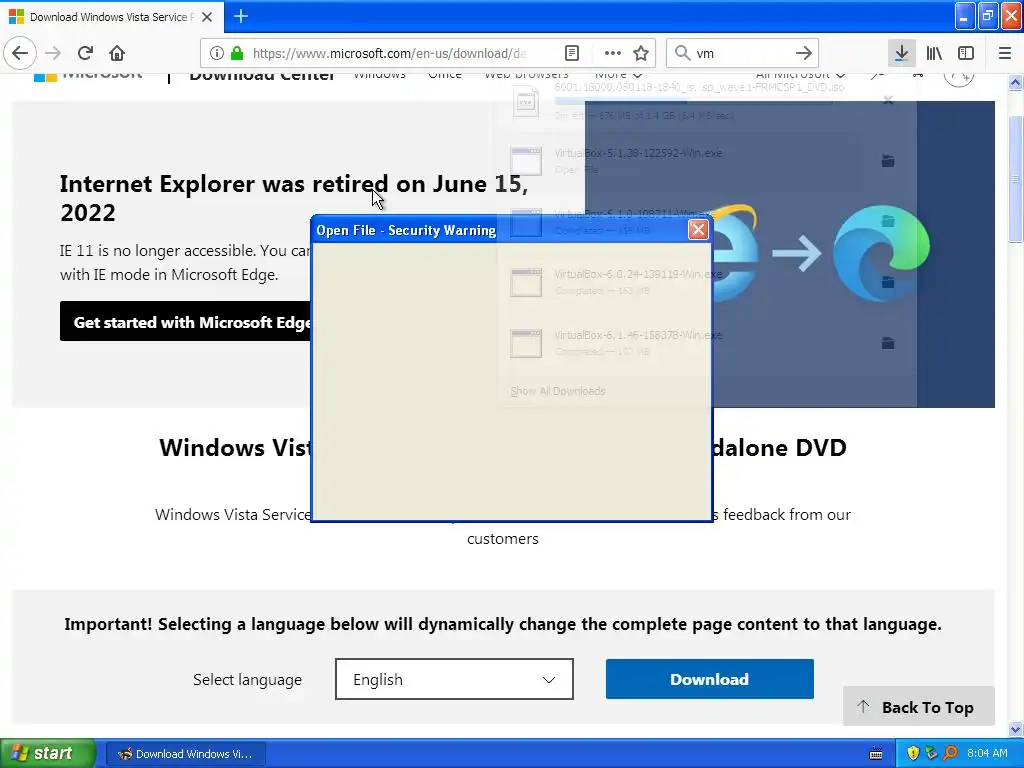This screenshot has width=1024, height=768.
Task: Focus the search box containing 'vm'
Action: point(743,53)
